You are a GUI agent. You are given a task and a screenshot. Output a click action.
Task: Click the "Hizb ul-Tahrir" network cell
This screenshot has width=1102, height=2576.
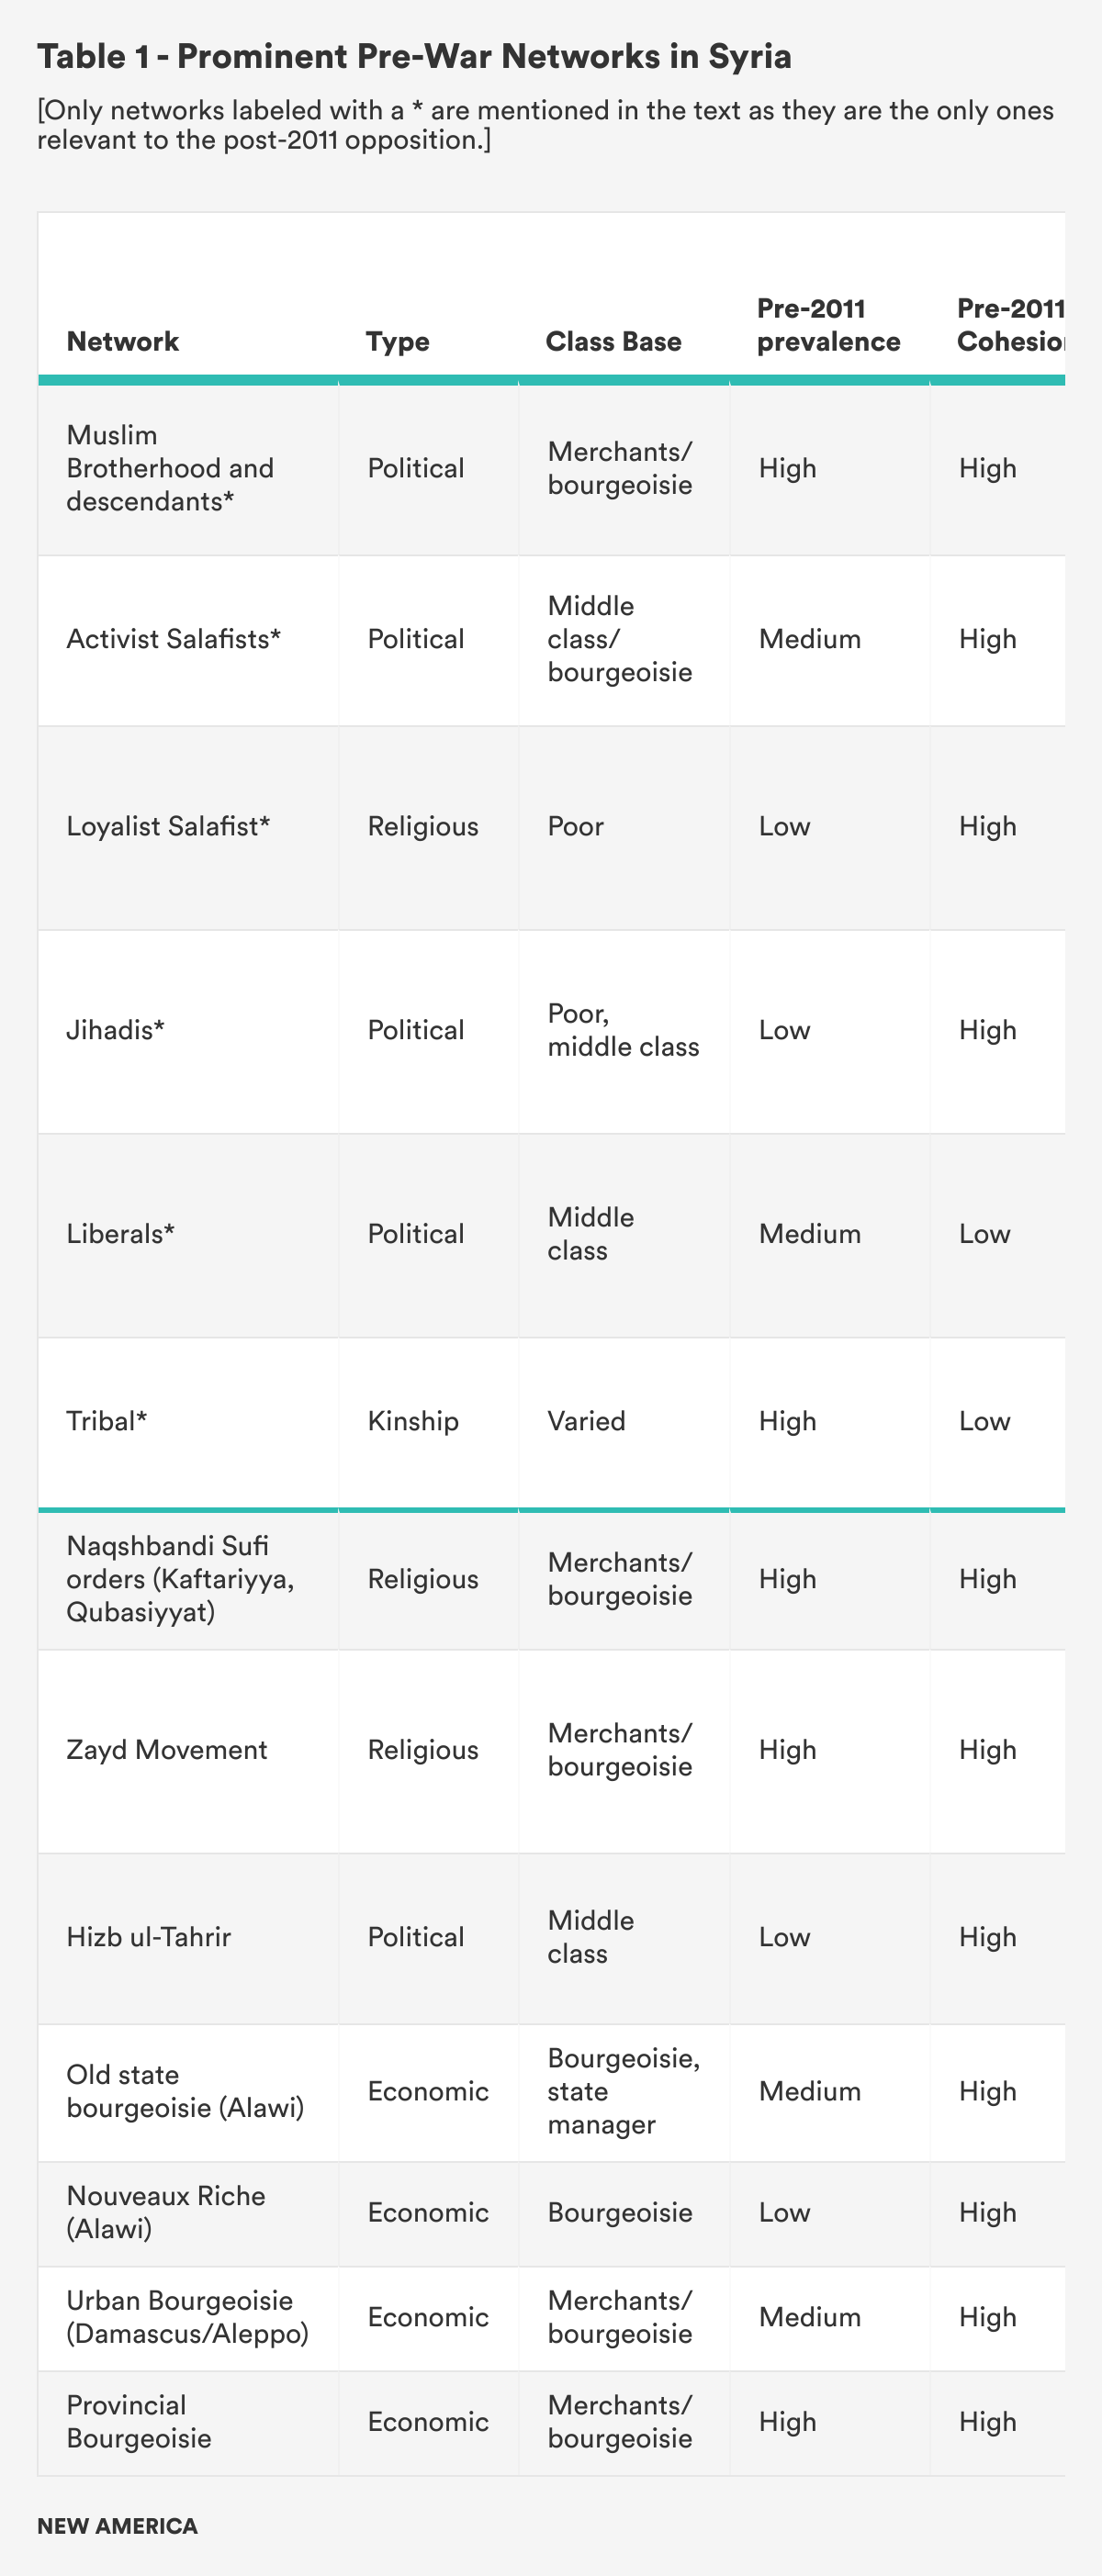(x=148, y=1937)
